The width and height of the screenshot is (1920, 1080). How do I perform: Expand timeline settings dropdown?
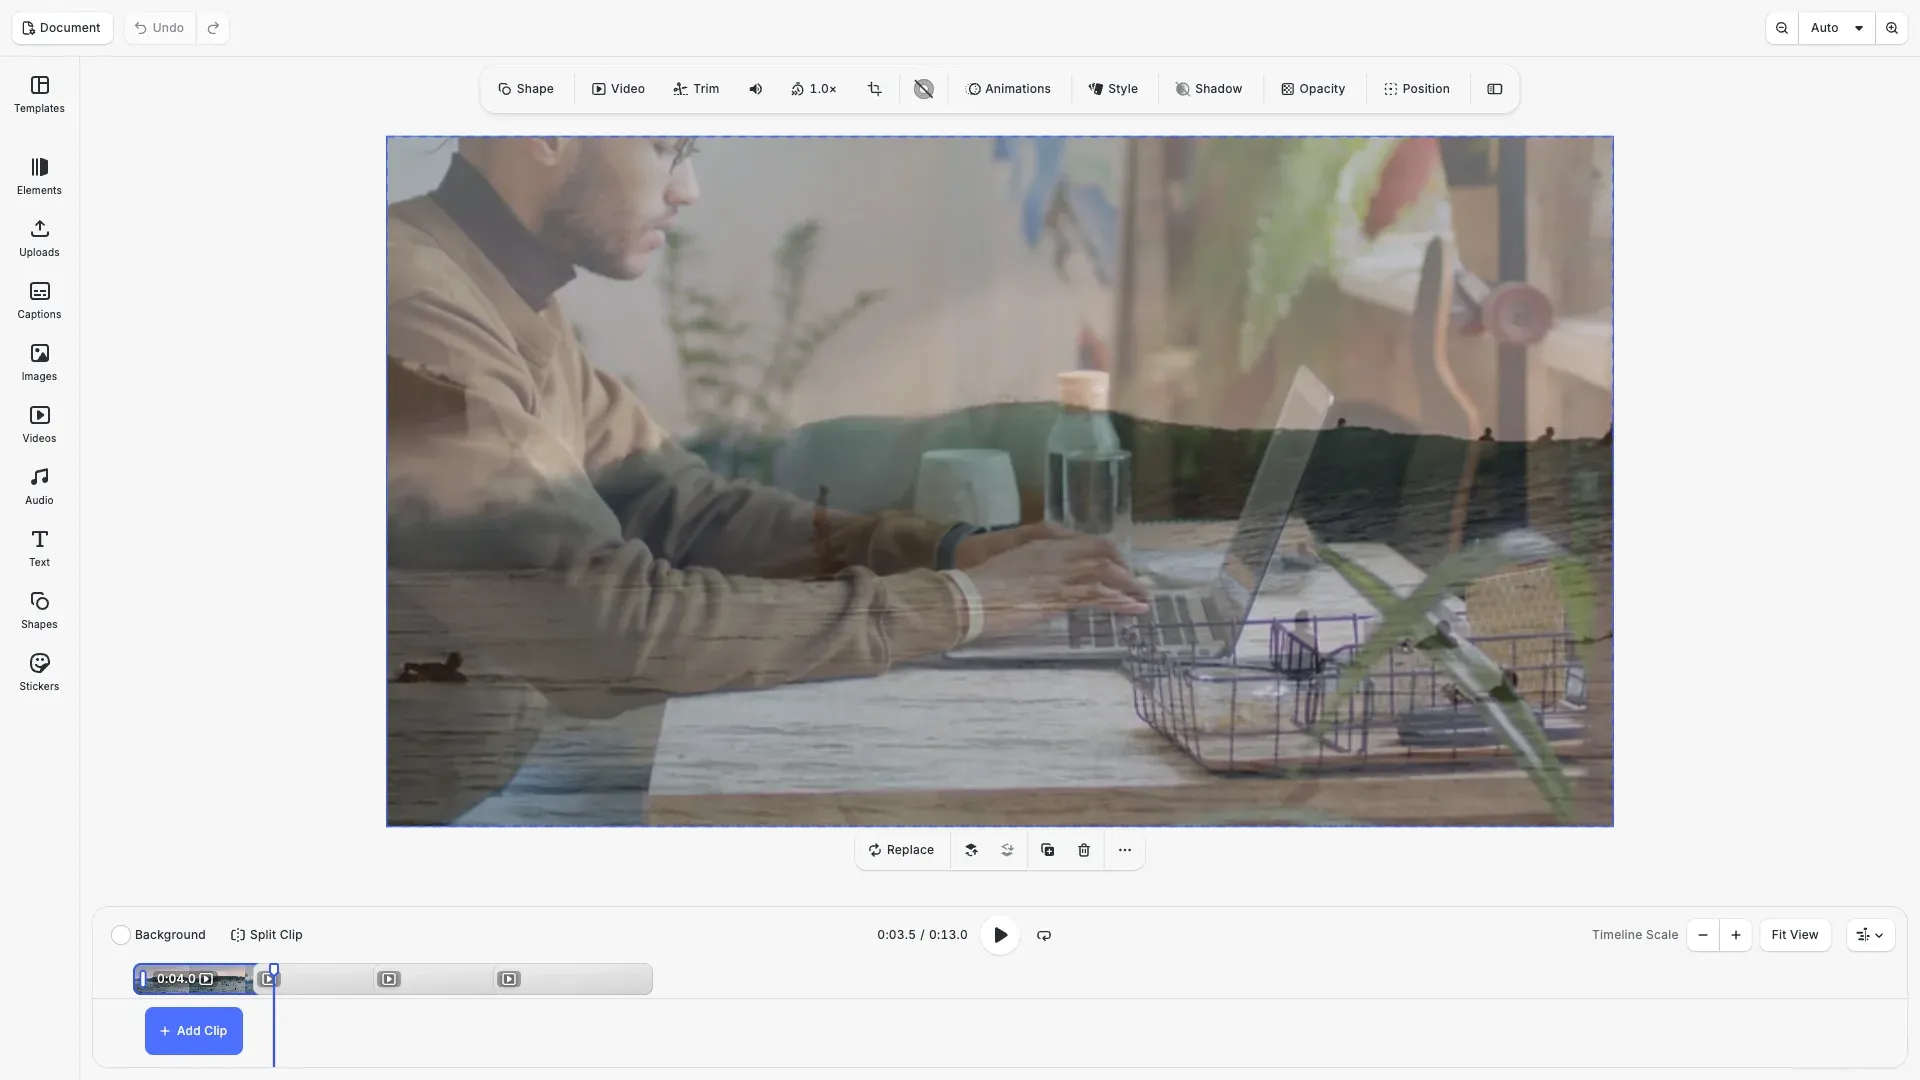point(1870,935)
